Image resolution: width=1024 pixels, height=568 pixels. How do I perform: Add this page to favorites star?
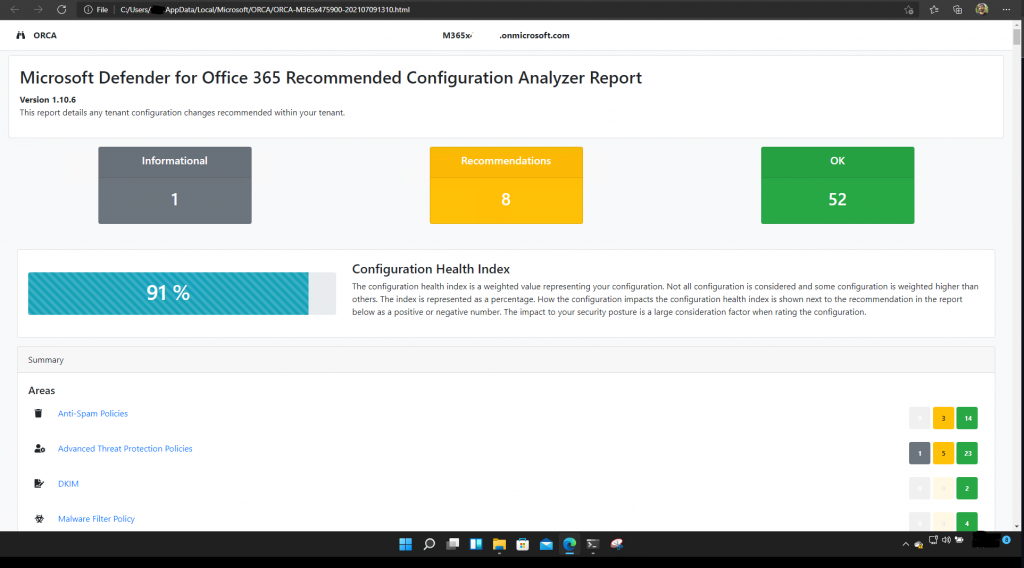coord(908,10)
